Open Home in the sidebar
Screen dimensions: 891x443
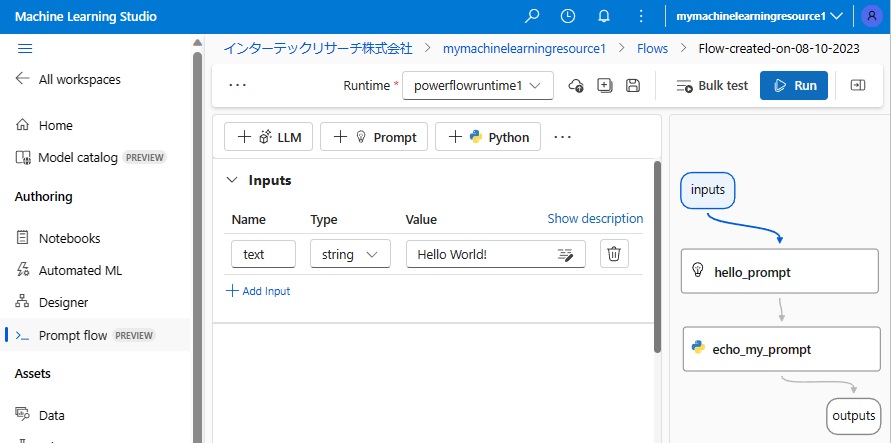56,126
